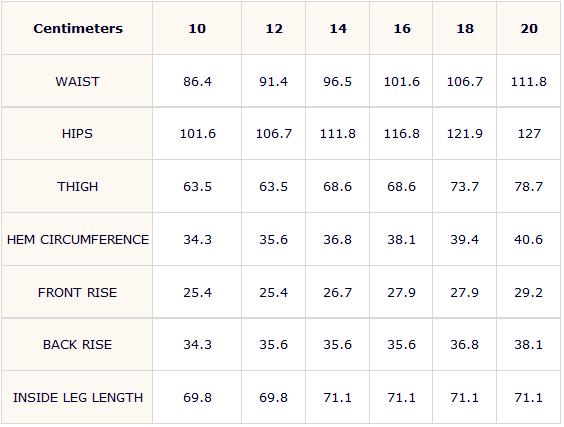Click the hips value 127

click(529, 134)
